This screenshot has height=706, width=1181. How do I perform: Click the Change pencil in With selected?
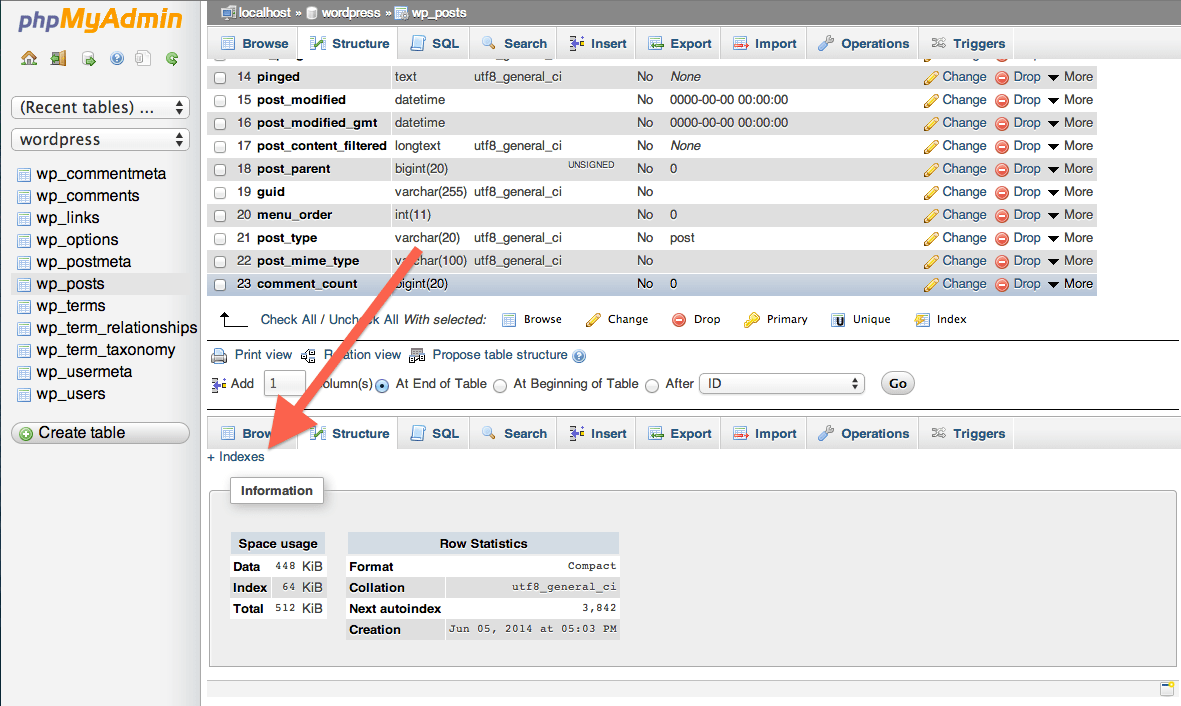pos(593,320)
